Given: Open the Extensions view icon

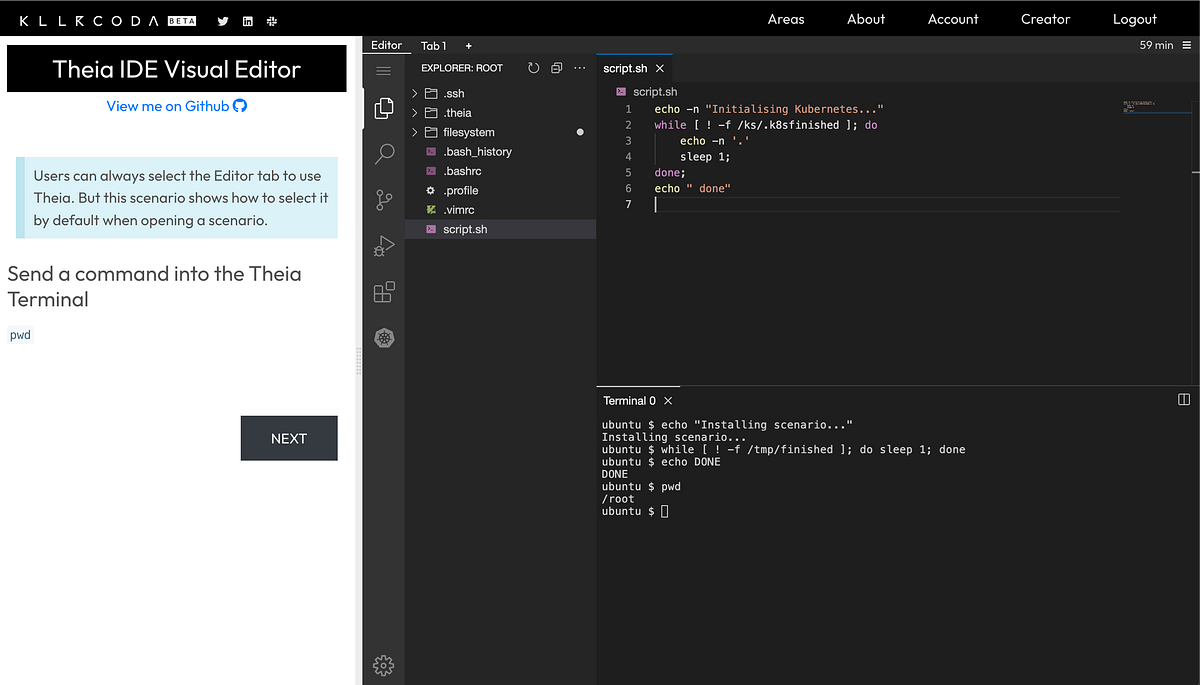Looking at the screenshot, I should 383,291.
